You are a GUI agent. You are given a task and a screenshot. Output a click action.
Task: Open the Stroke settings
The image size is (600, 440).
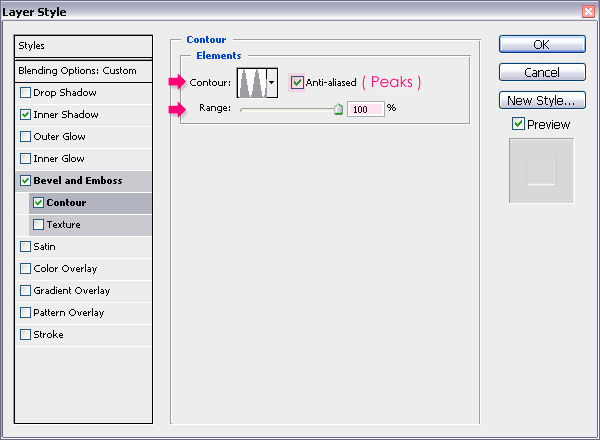click(x=48, y=334)
